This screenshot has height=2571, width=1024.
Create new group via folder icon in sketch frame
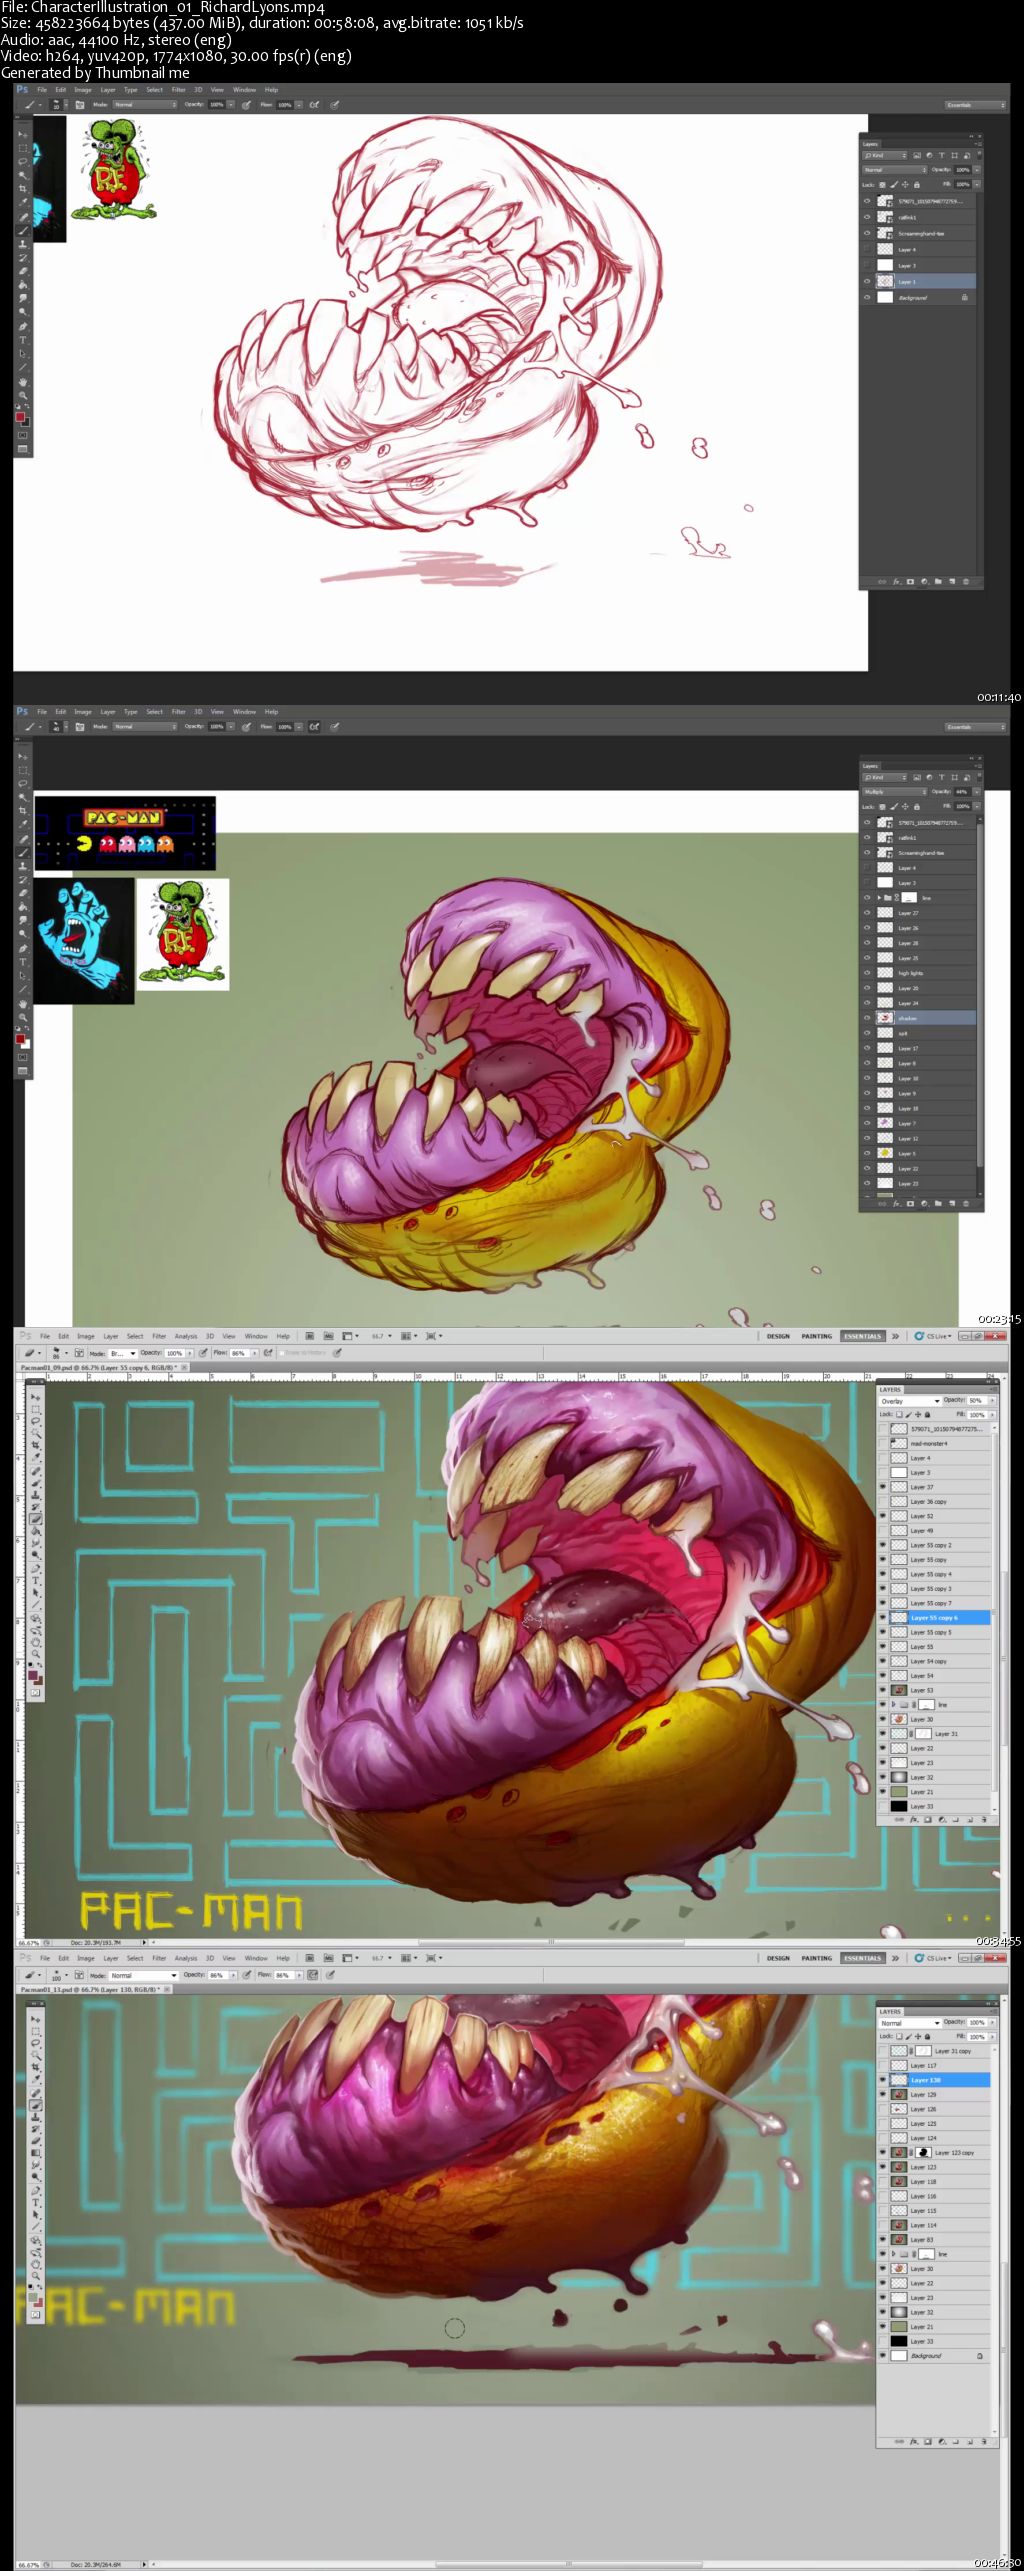point(938,581)
